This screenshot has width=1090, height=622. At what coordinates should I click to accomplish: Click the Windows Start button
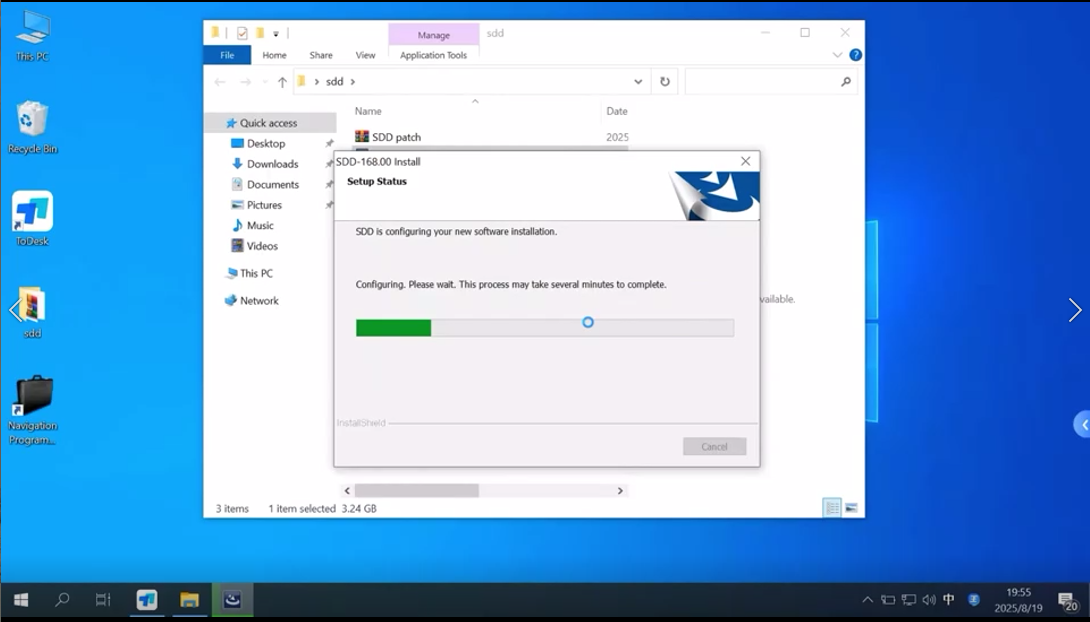tap(21, 599)
